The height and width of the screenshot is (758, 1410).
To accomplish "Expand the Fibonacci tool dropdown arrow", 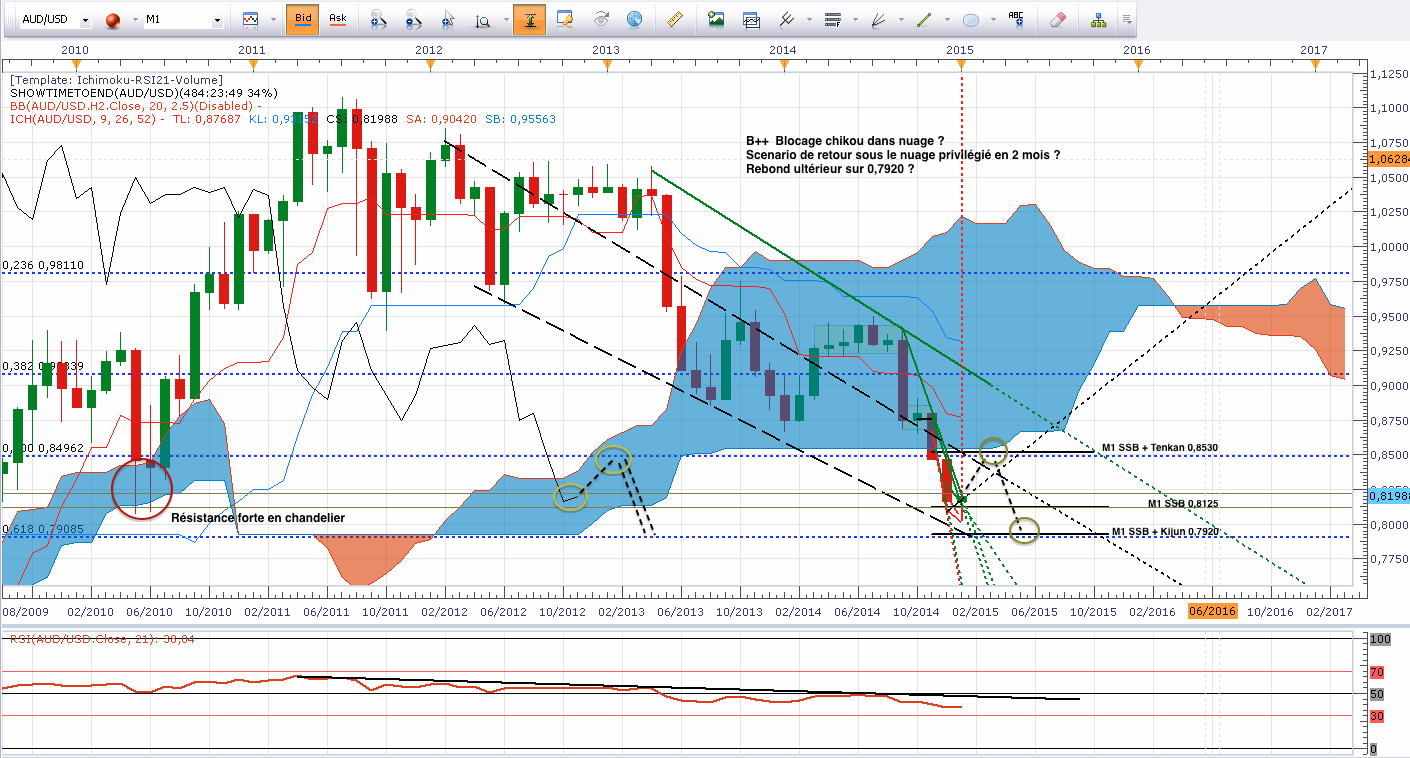I will pyautogui.click(x=853, y=20).
